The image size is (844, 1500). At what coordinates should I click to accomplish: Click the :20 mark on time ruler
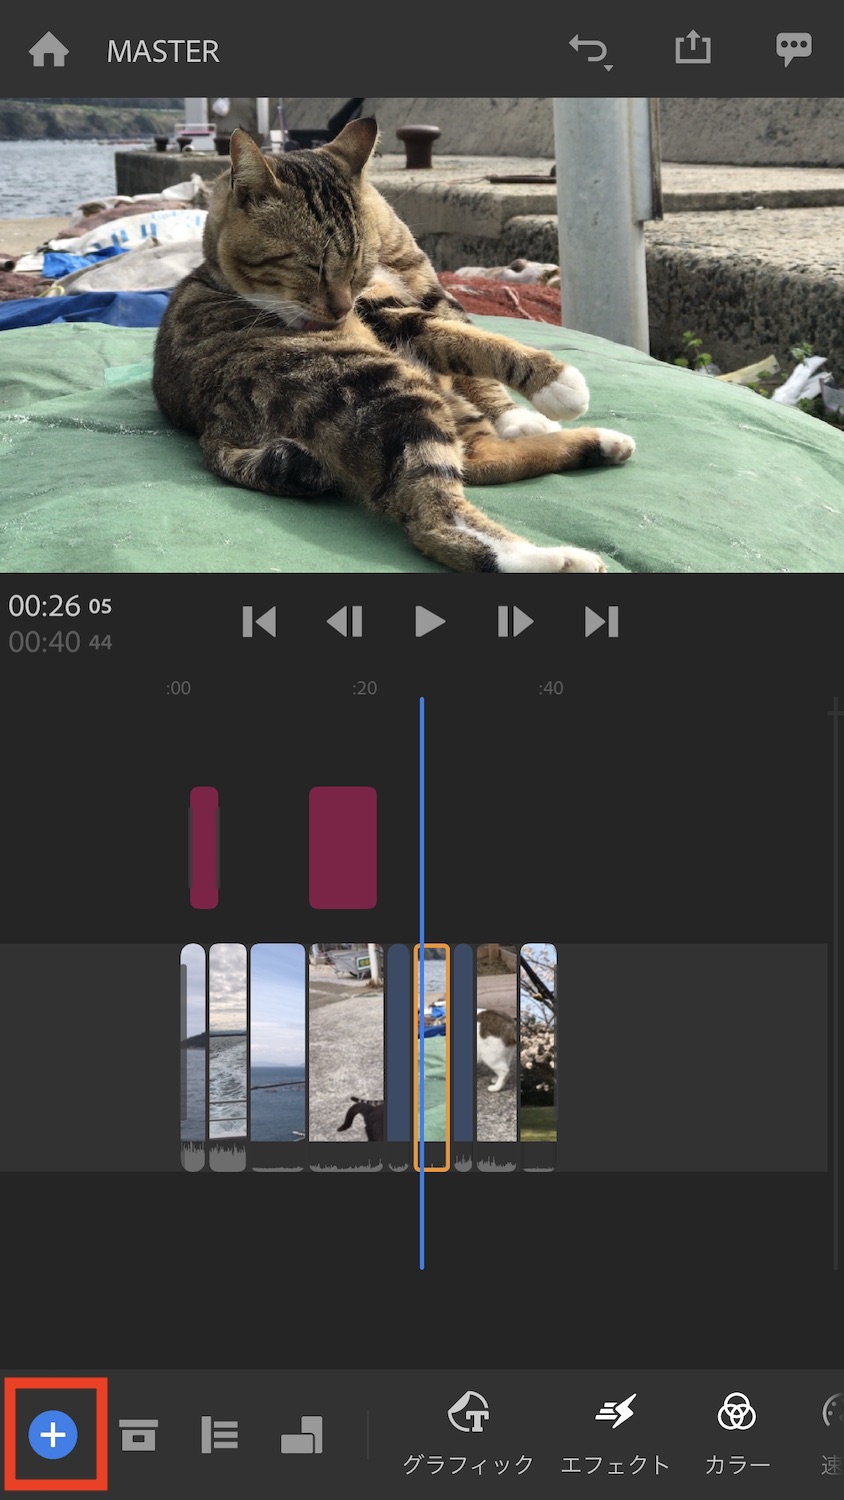coord(364,688)
